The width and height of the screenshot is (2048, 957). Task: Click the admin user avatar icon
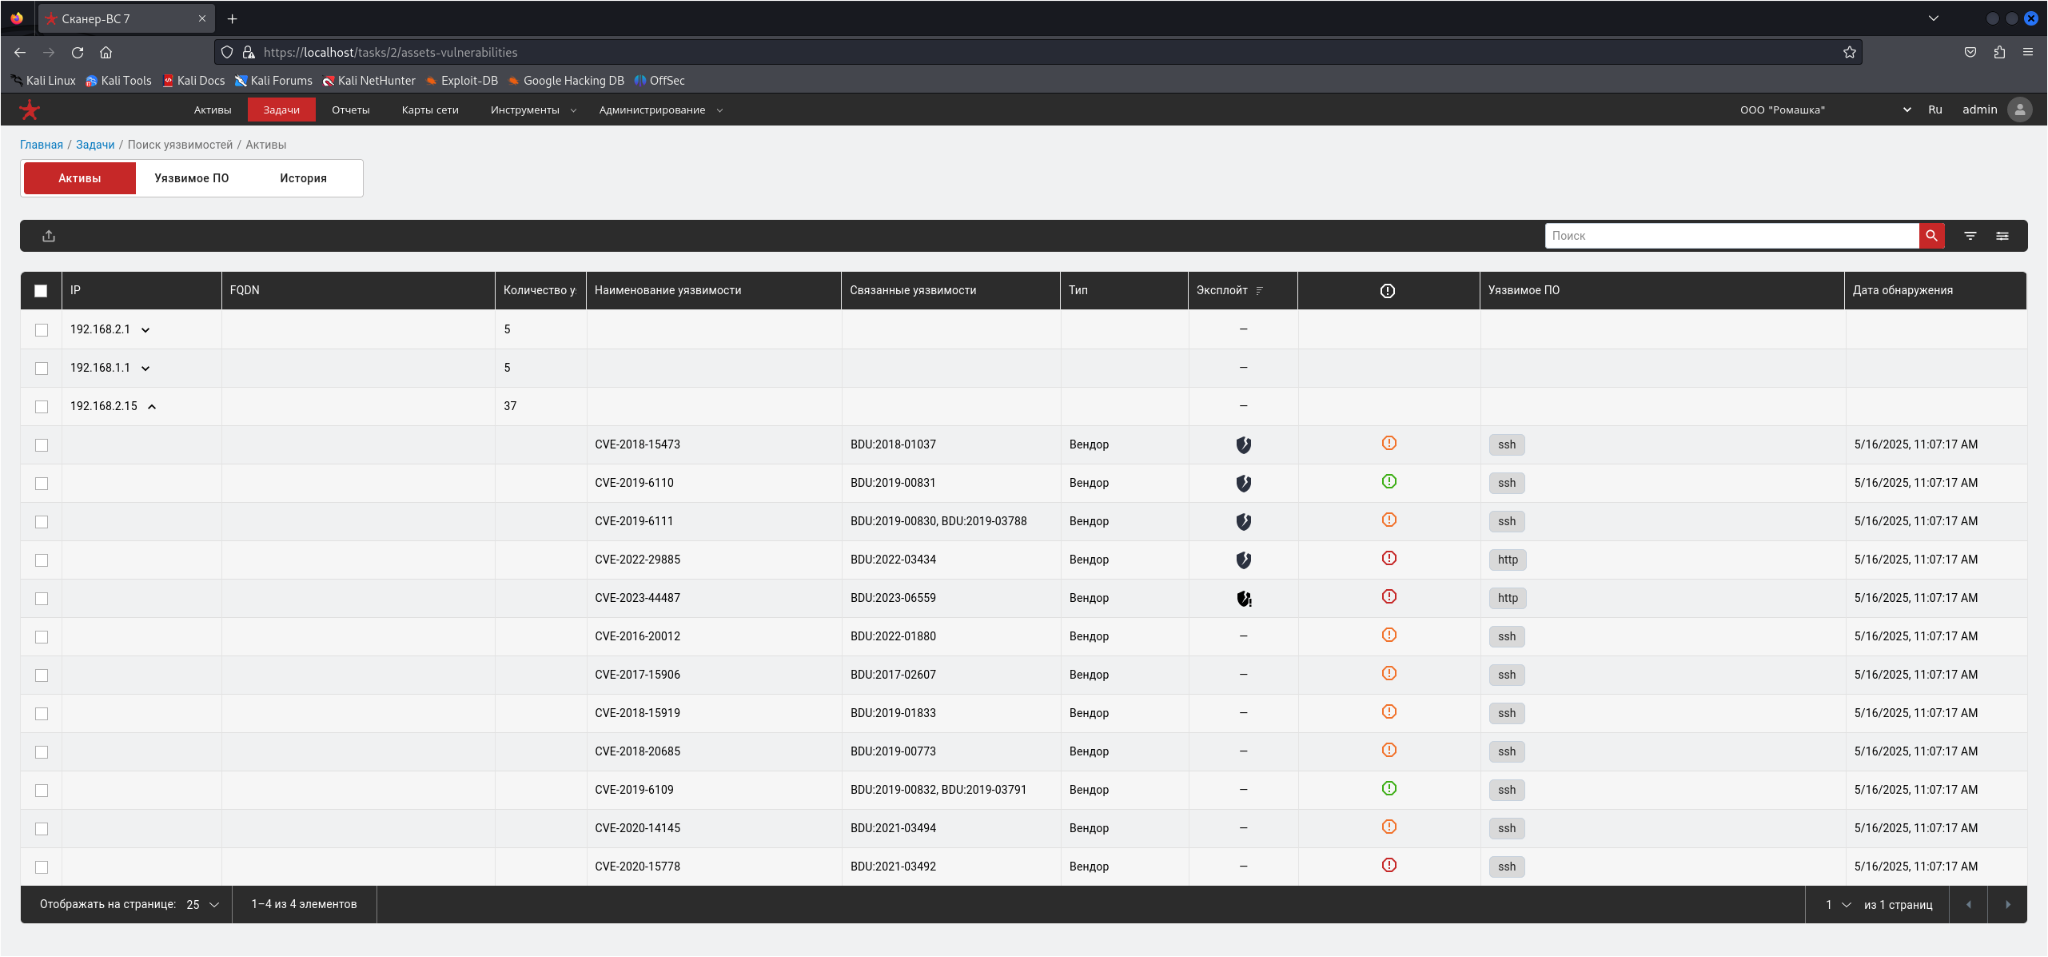[2020, 110]
